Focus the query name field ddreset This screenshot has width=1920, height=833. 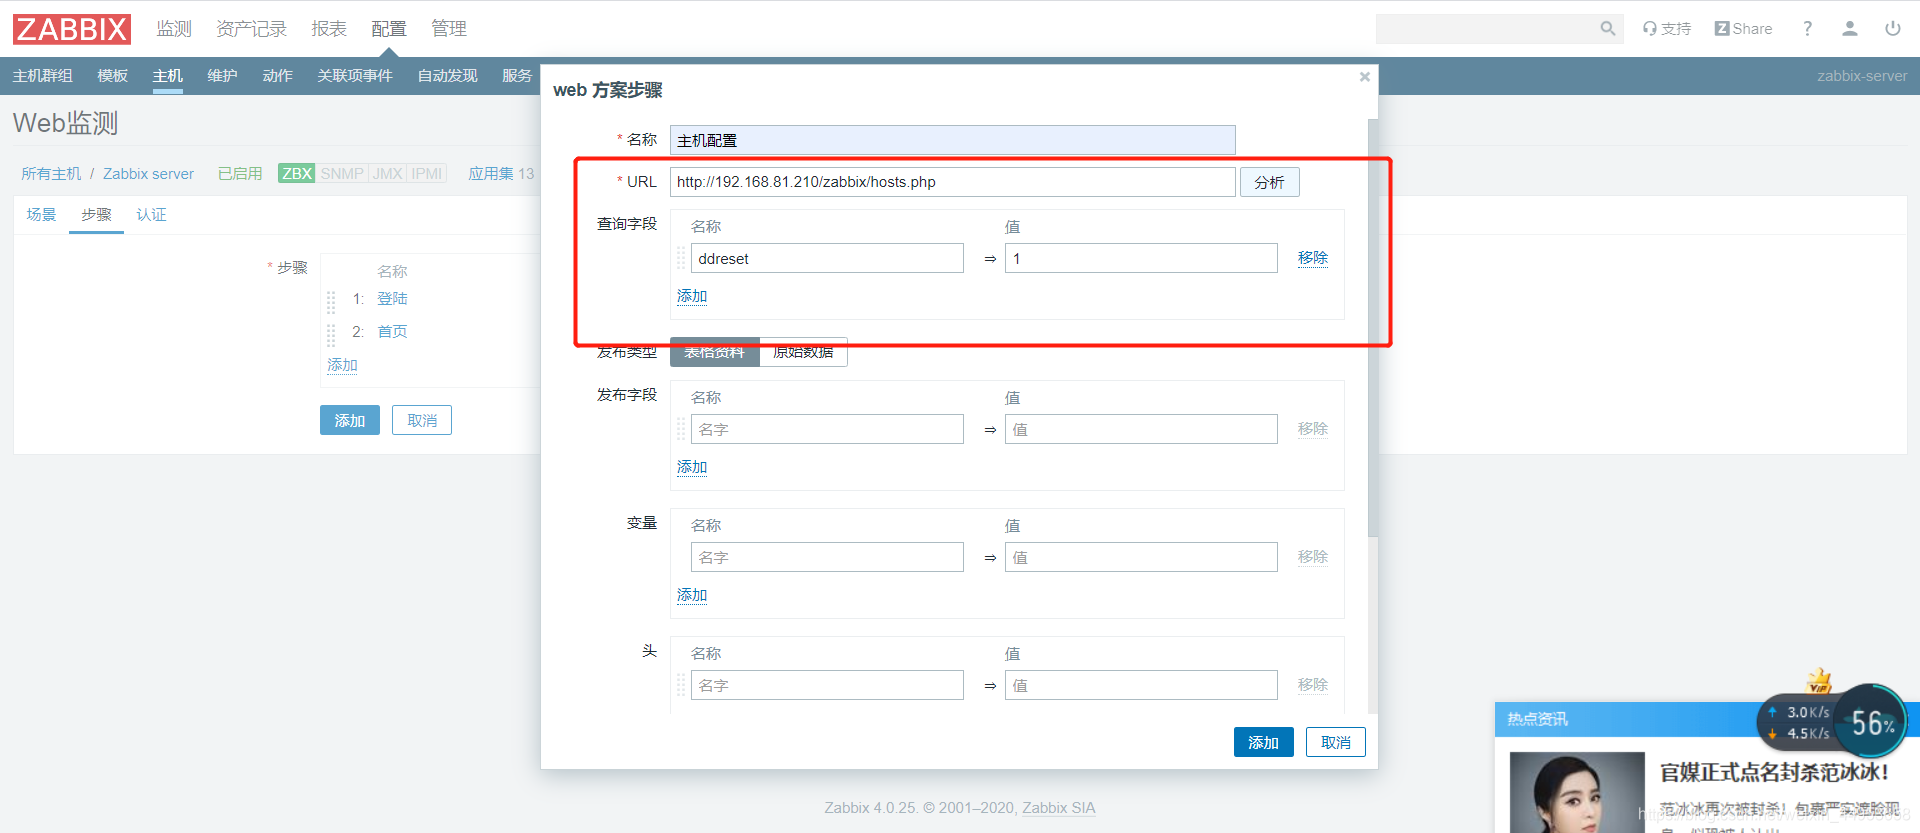pyautogui.click(x=827, y=258)
